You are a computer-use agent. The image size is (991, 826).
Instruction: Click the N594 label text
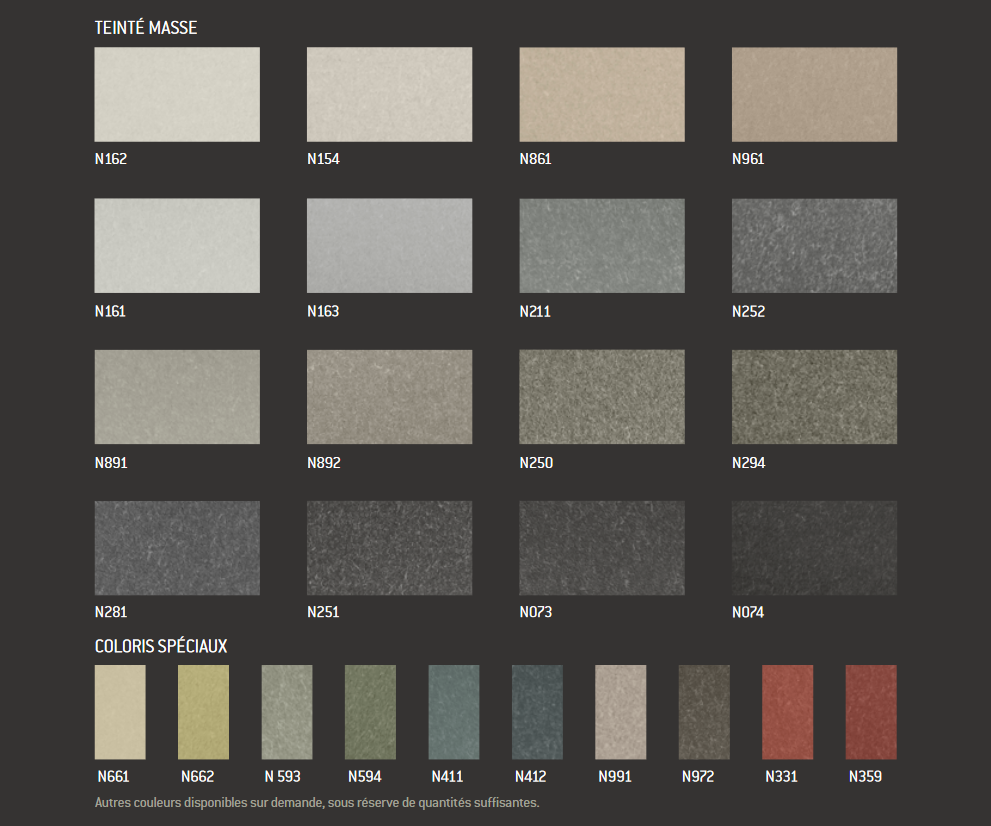[x=365, y=776]
